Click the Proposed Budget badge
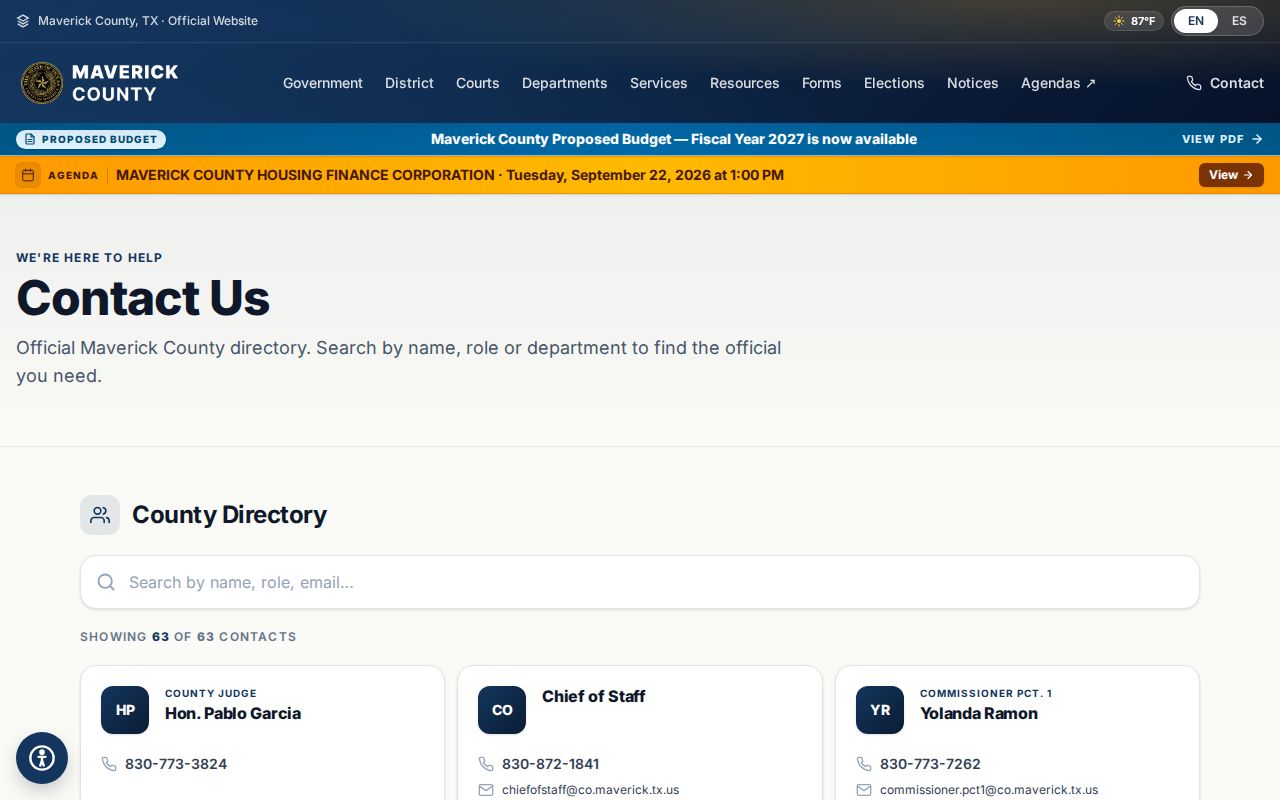This screenshot has width=1280, height=800. point(91,139)
